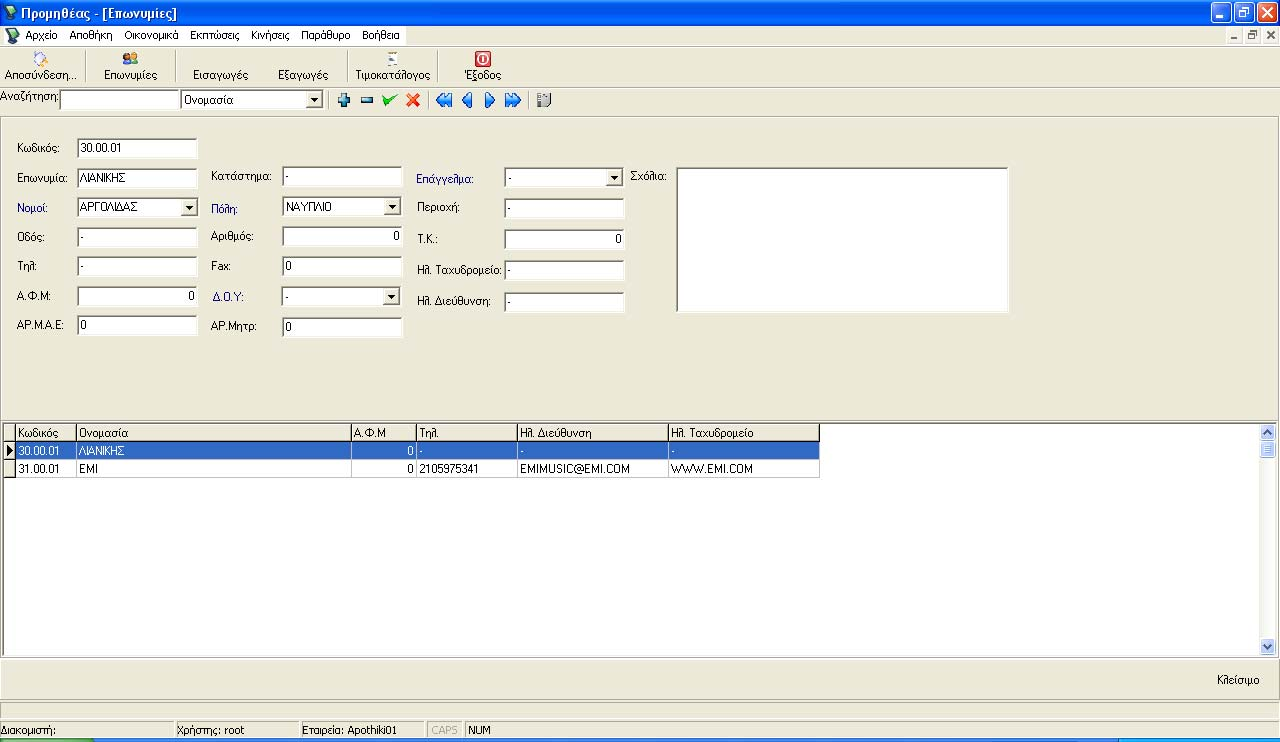Click the phone cell 2105975341
Viewport: 1280px width, 742px height.
tap(467, 469)
